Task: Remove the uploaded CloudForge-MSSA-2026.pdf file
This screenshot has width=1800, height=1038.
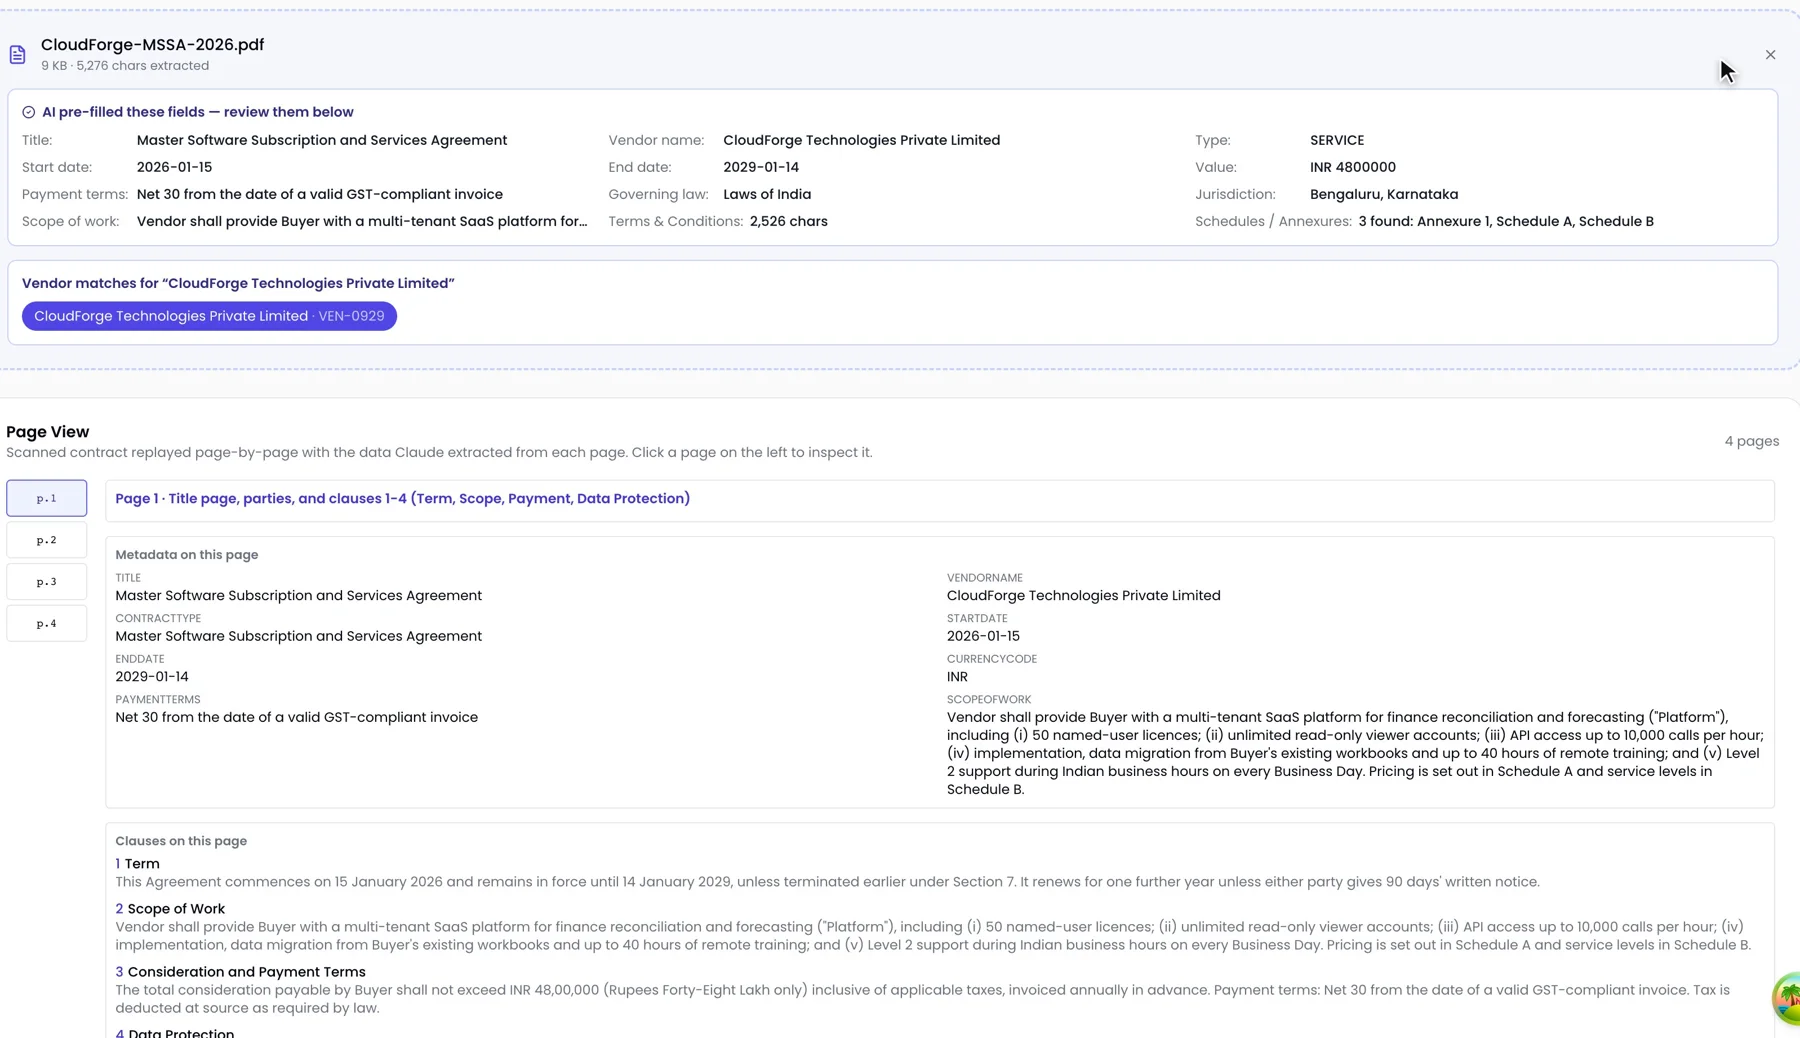Action: click(x=1770, y=55)
